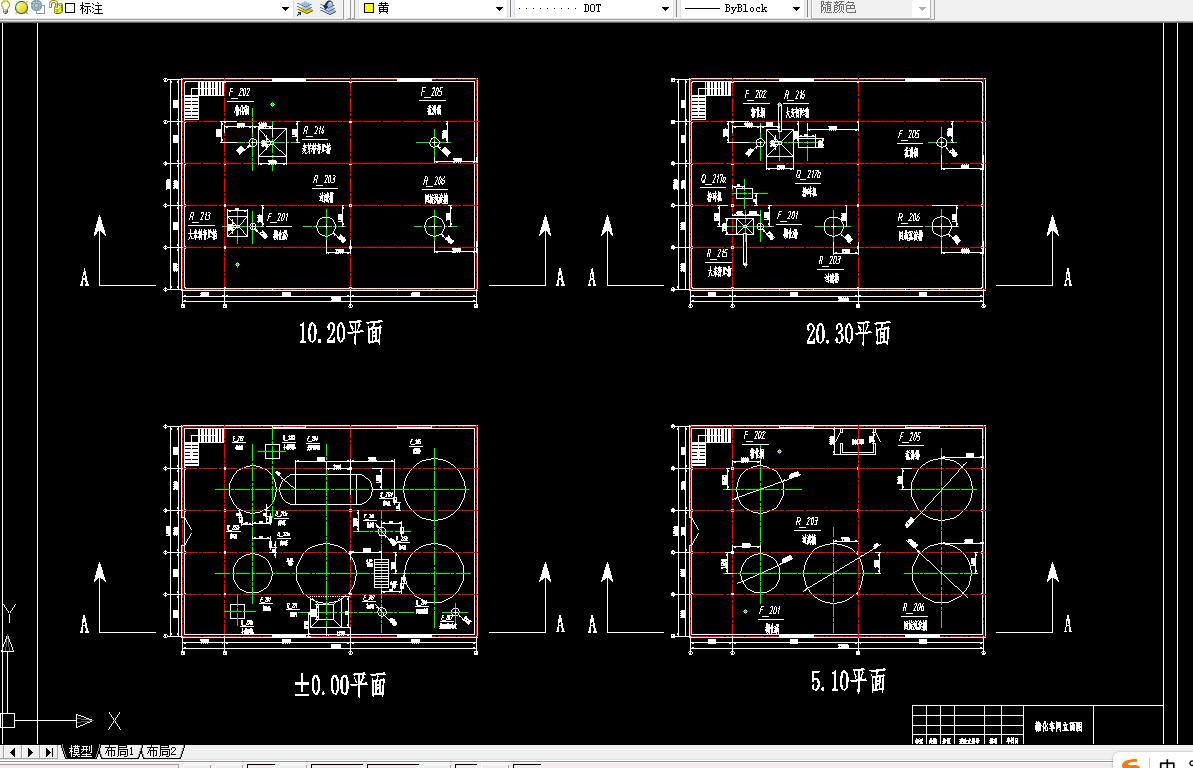Toggle the layer freeze sun icon
1193x768 pixels.
pyautogui.click(x=21, y=8)
